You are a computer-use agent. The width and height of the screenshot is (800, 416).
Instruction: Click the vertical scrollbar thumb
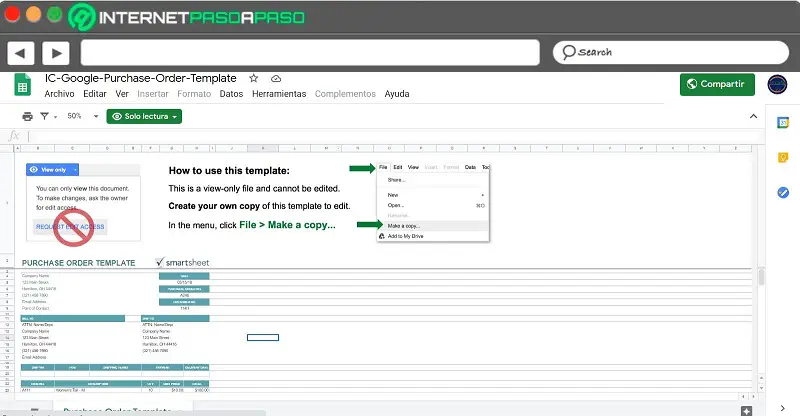761,277
